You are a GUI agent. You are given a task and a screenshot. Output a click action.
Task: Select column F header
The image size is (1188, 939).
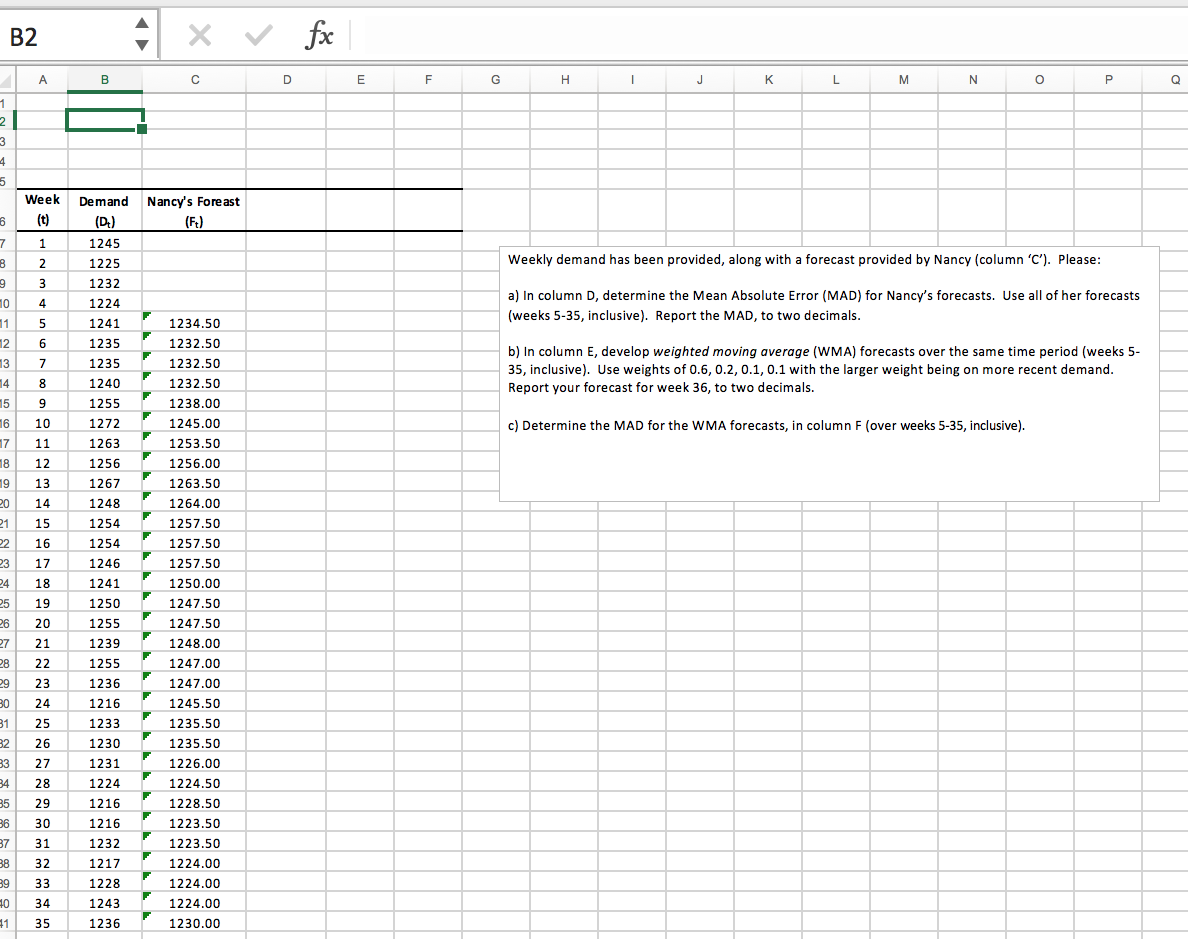click(x=428, y=80)
